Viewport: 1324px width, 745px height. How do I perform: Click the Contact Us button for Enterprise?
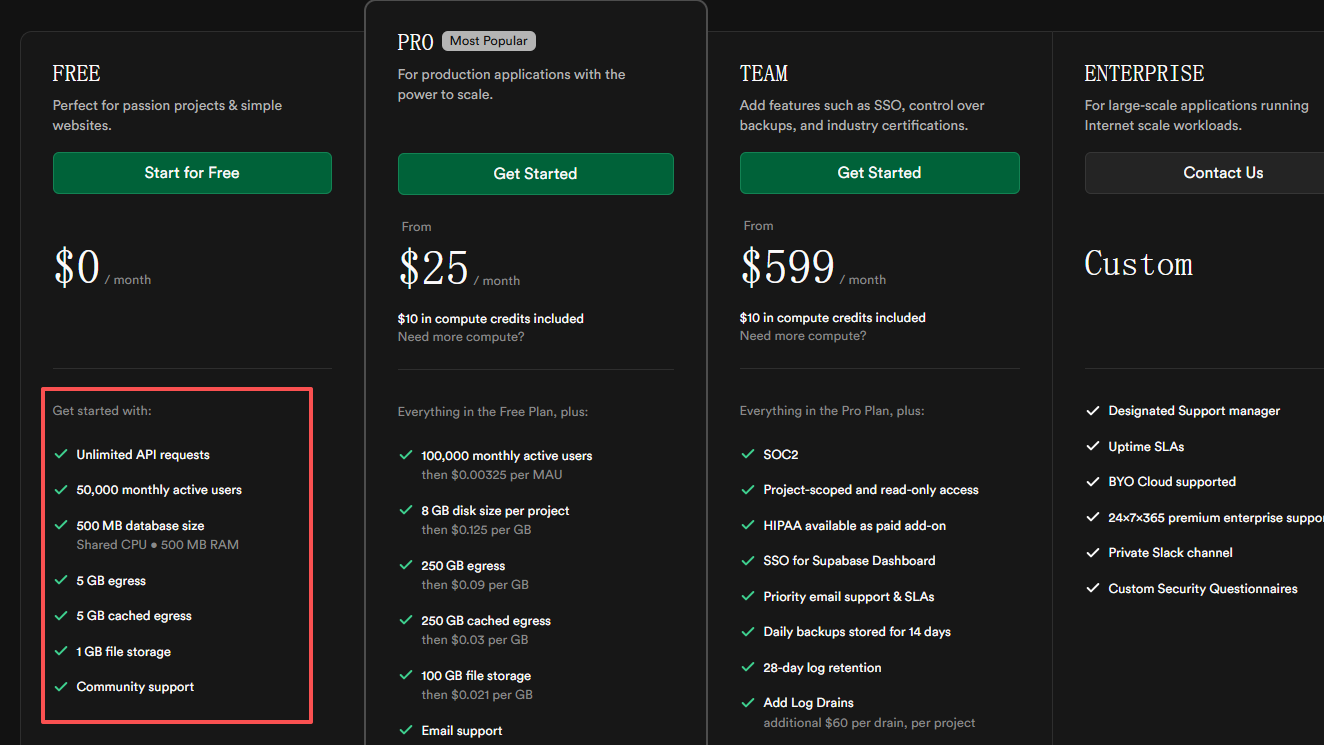[x=1222, y=173]
